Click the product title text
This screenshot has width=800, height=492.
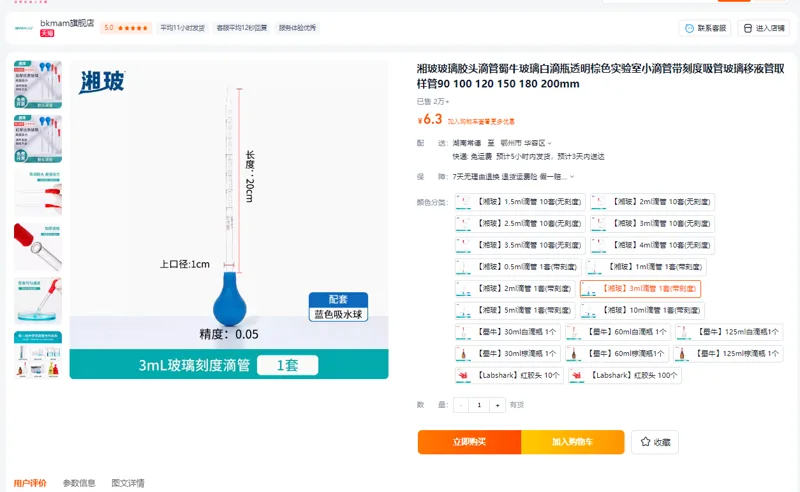(x=600, y=76)
